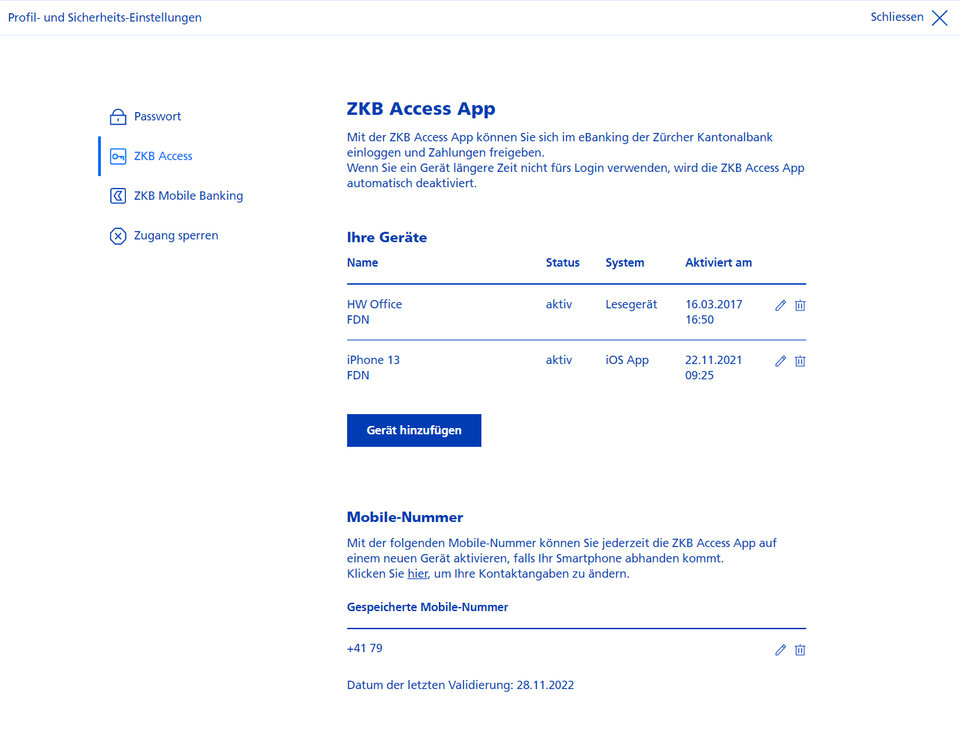The height and width of the screenshot is (735, 960).
Task: Click the Aktiviert am column header
Action: (718, 263)
